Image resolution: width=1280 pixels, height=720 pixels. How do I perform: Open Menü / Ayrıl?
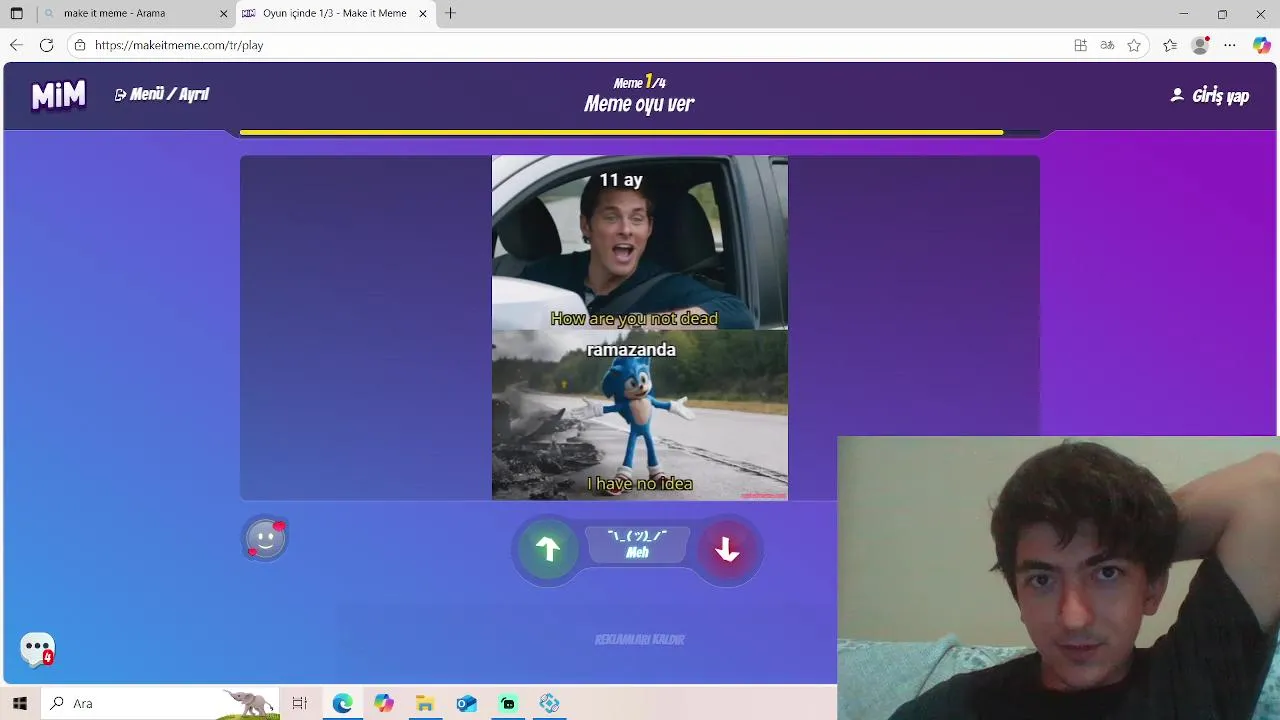(x=162, y=94)
